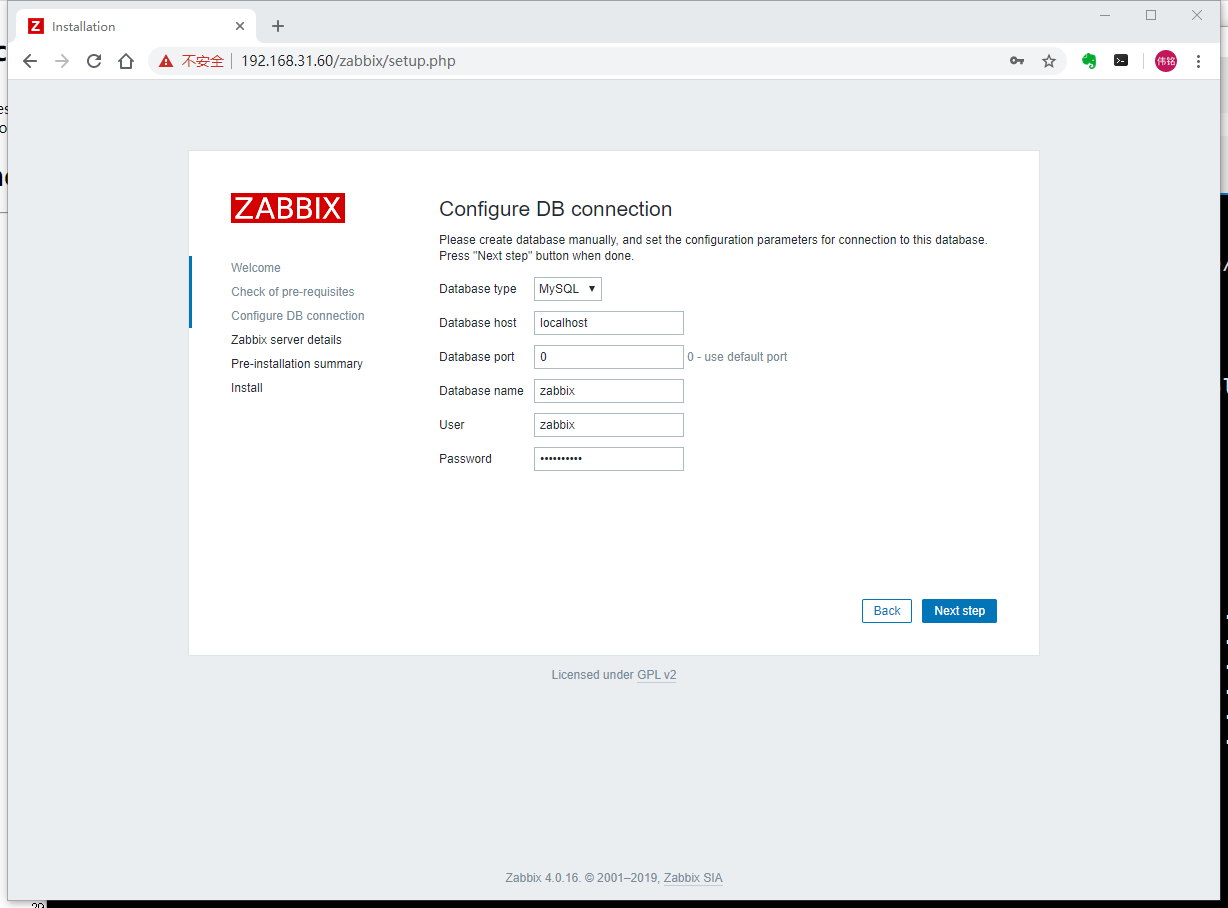Click the 'Database name' label
This screenshot has height=908, width=1228.
(x=481, y=391)
